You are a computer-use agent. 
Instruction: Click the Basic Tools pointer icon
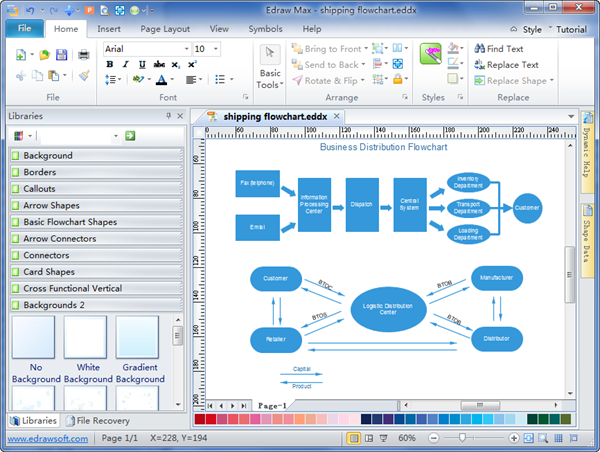(269, 54)
